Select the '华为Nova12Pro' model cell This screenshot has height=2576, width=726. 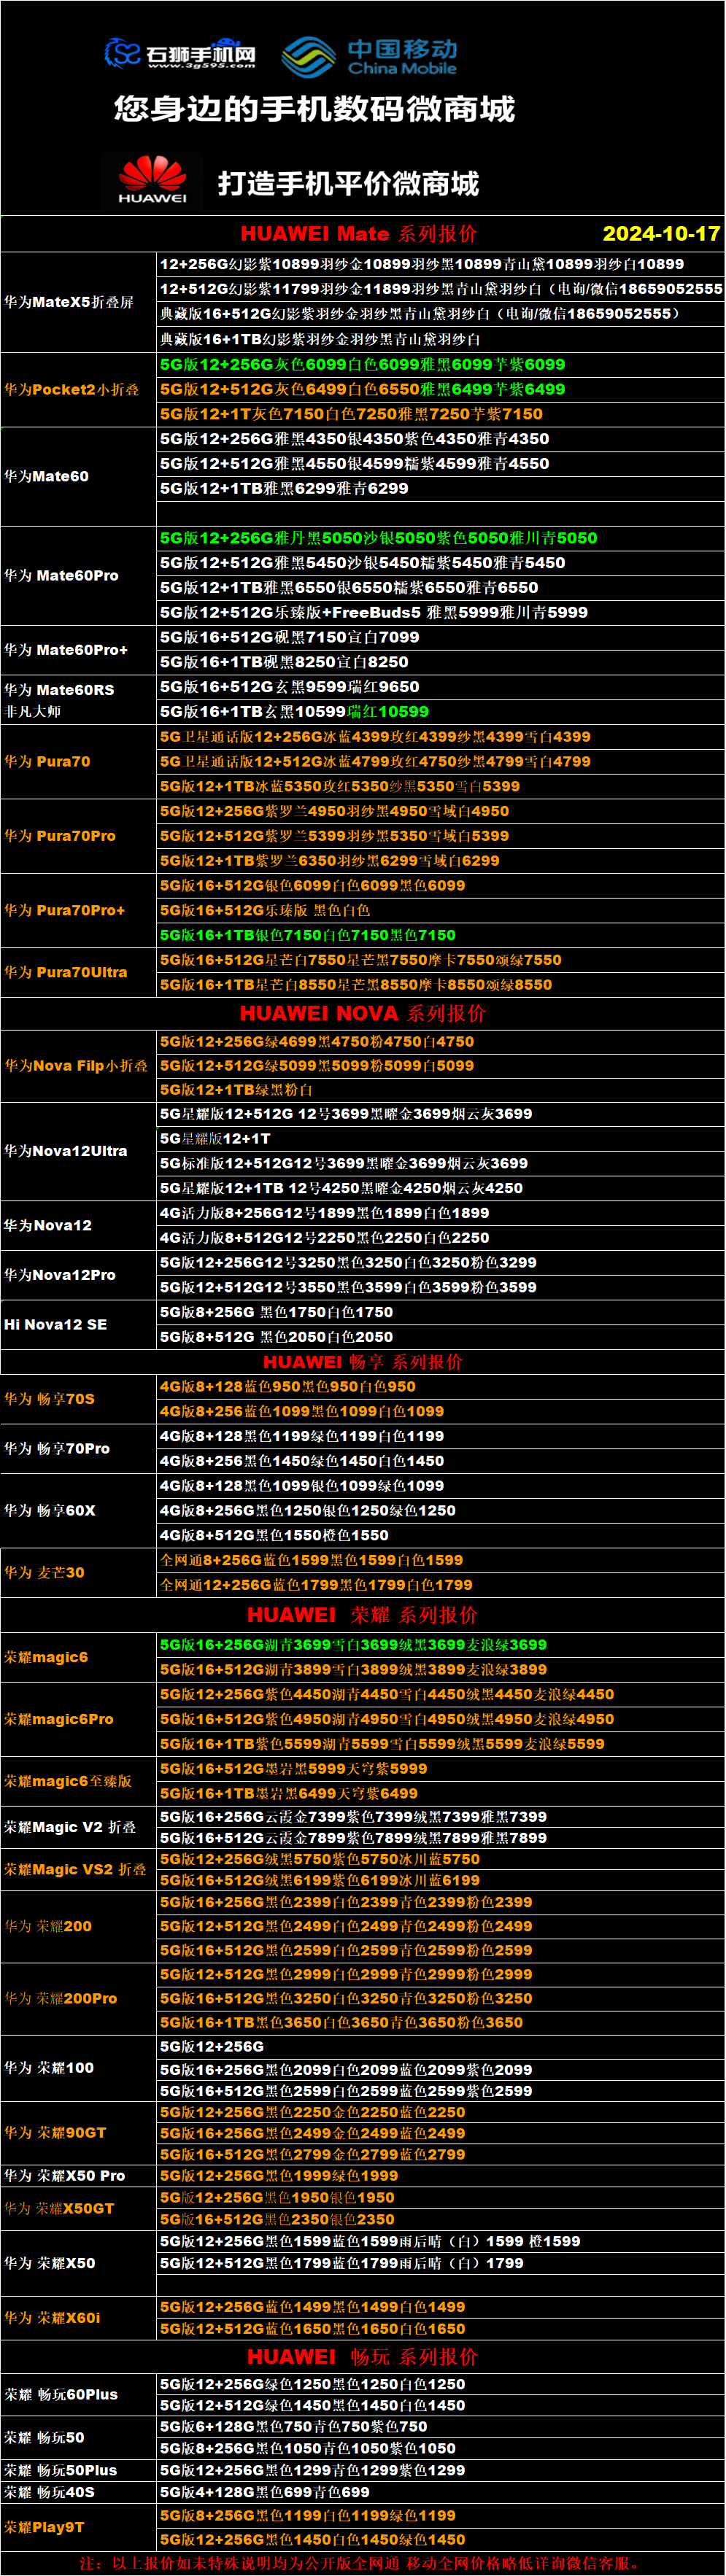coord(78,1275)
